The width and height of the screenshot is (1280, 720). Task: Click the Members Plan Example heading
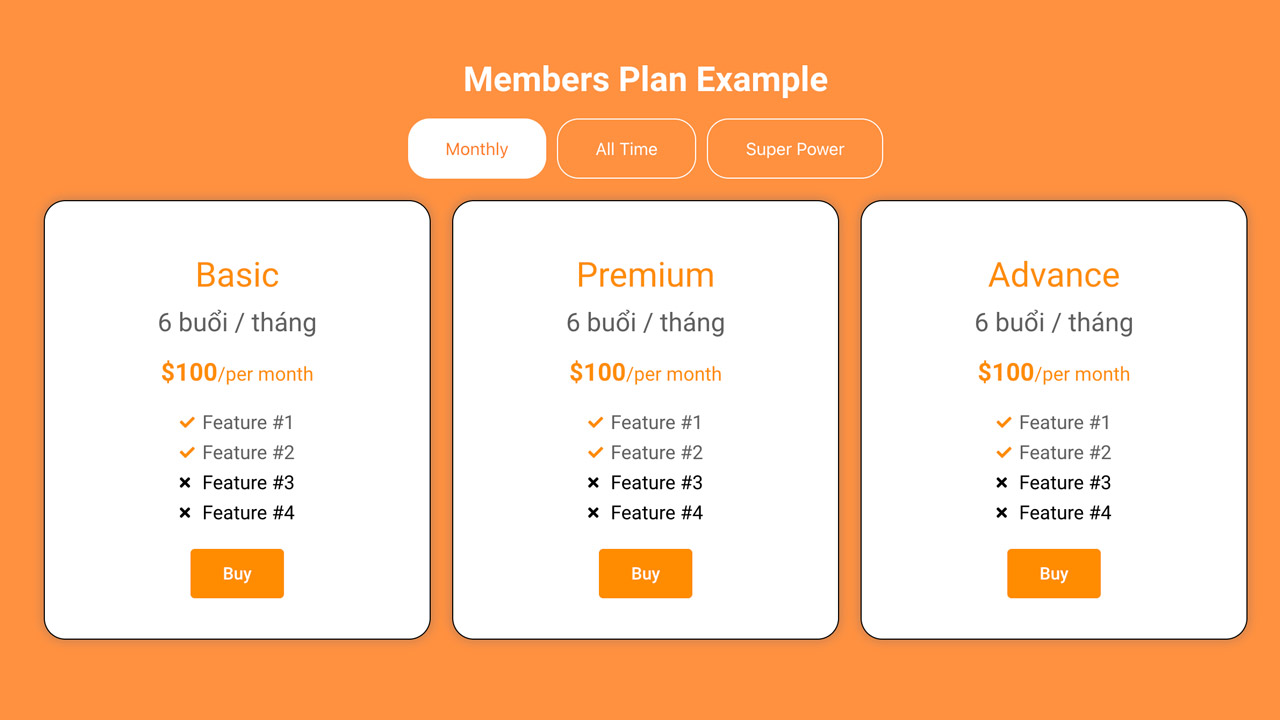(645, 79)
